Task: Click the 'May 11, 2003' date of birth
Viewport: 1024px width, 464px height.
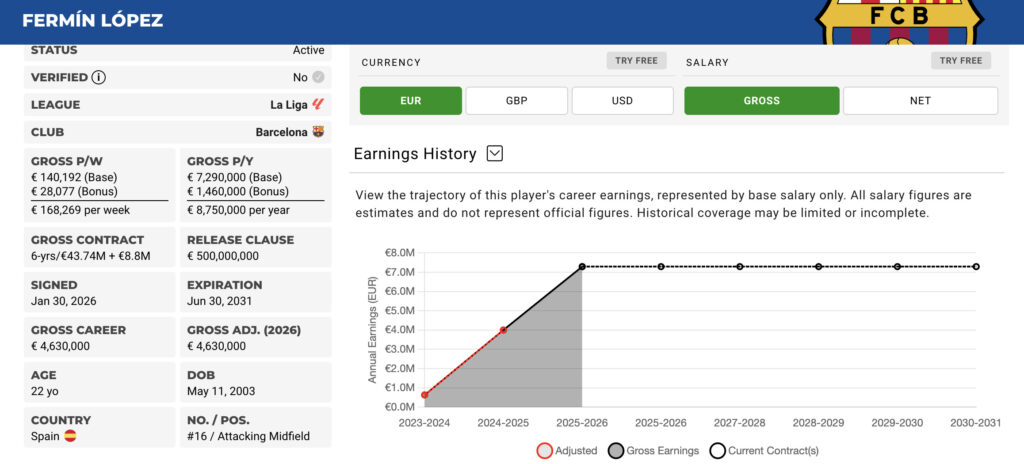Action: click(221, 391)
